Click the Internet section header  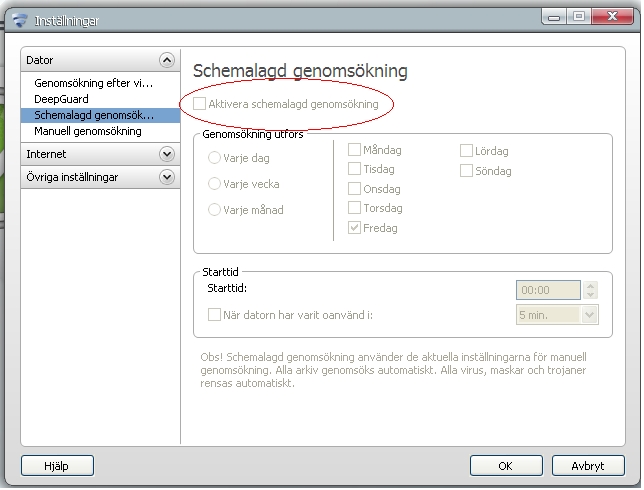[x=100, y=154]
